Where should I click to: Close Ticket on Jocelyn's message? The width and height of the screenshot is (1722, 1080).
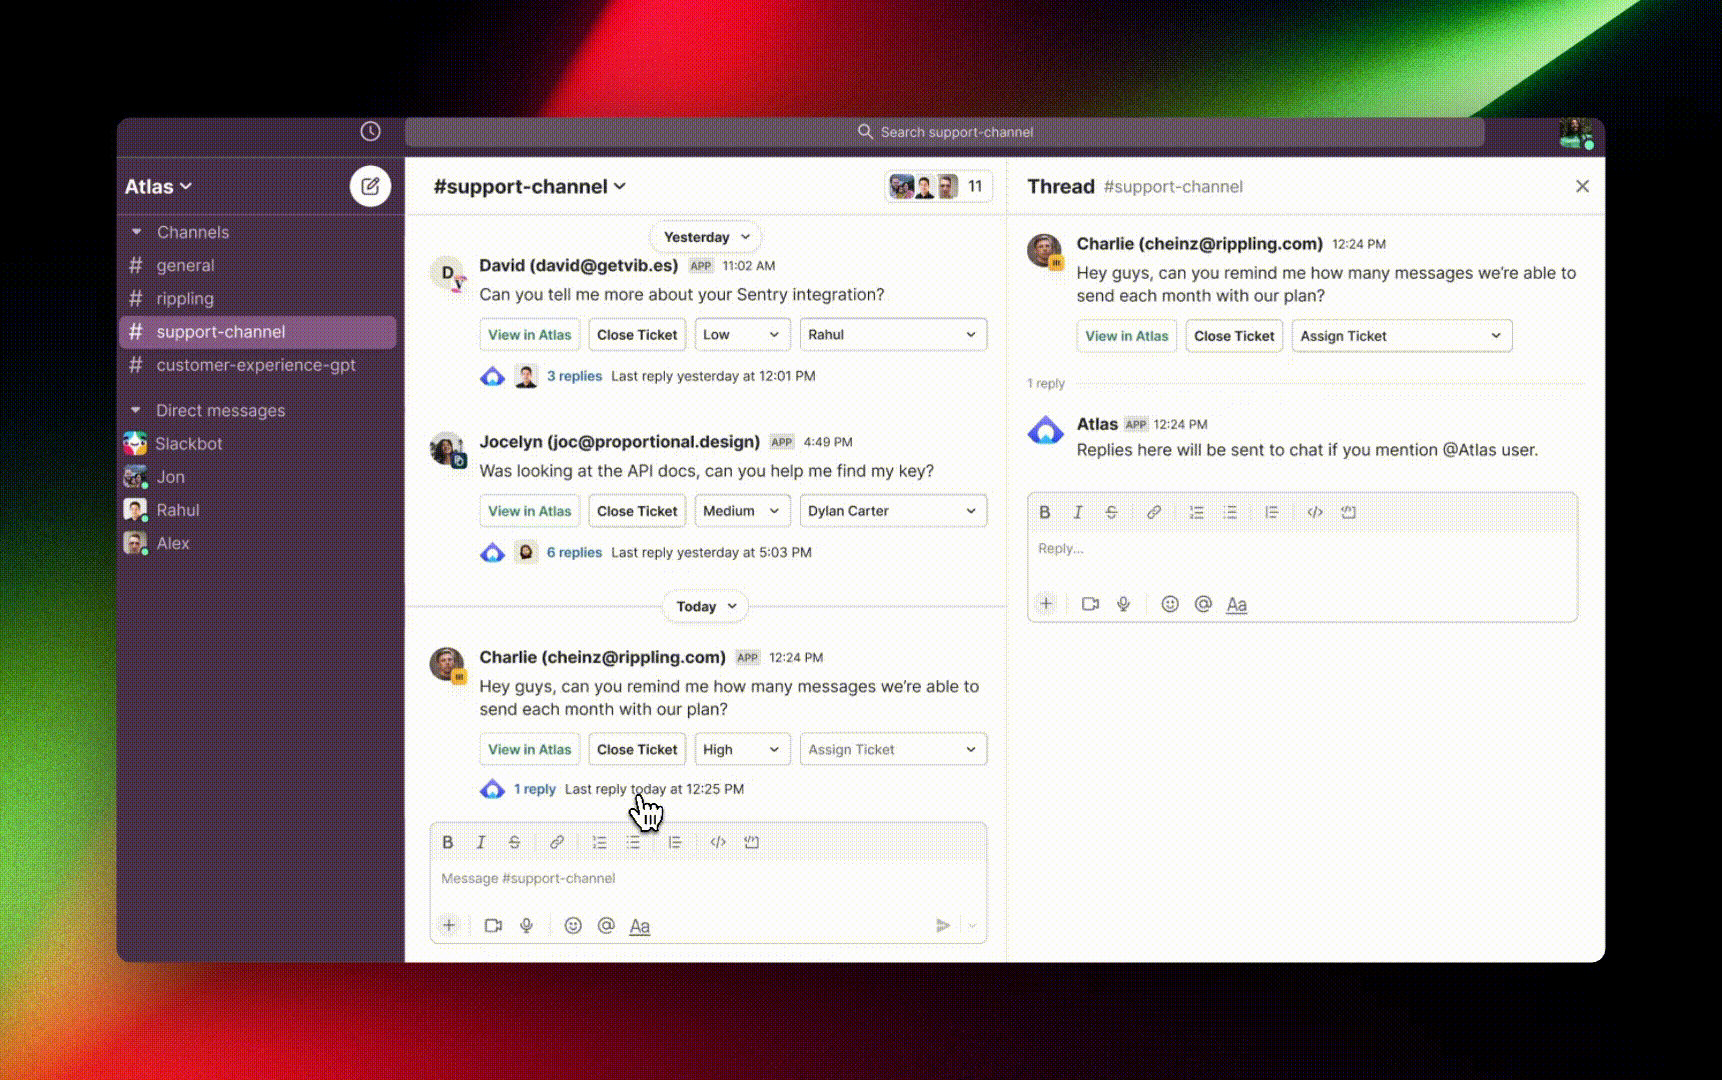637,511
